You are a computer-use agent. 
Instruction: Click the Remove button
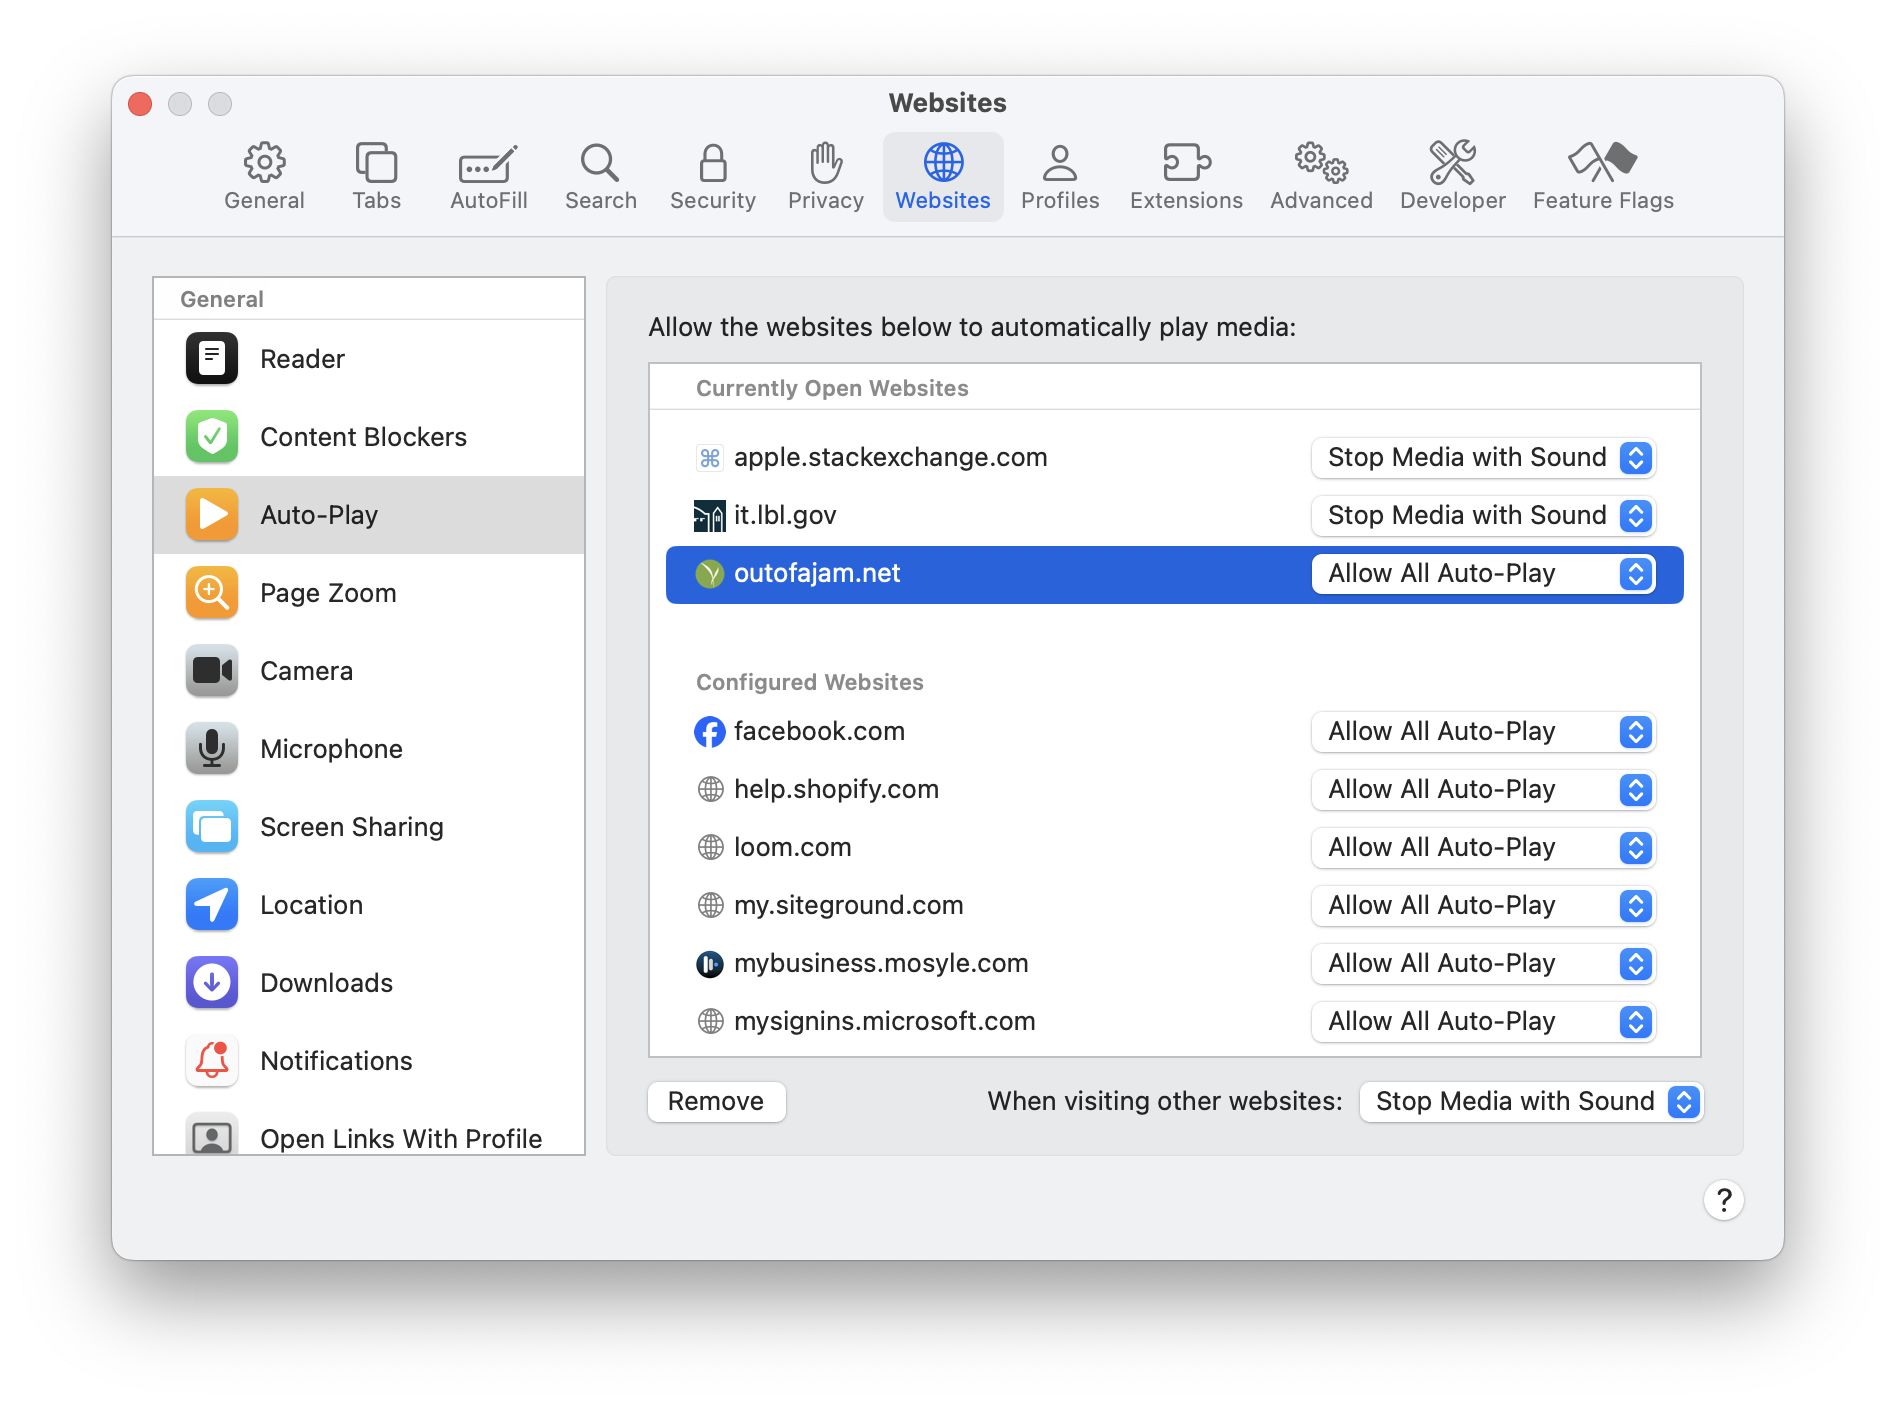click(x=716, y=1102)
